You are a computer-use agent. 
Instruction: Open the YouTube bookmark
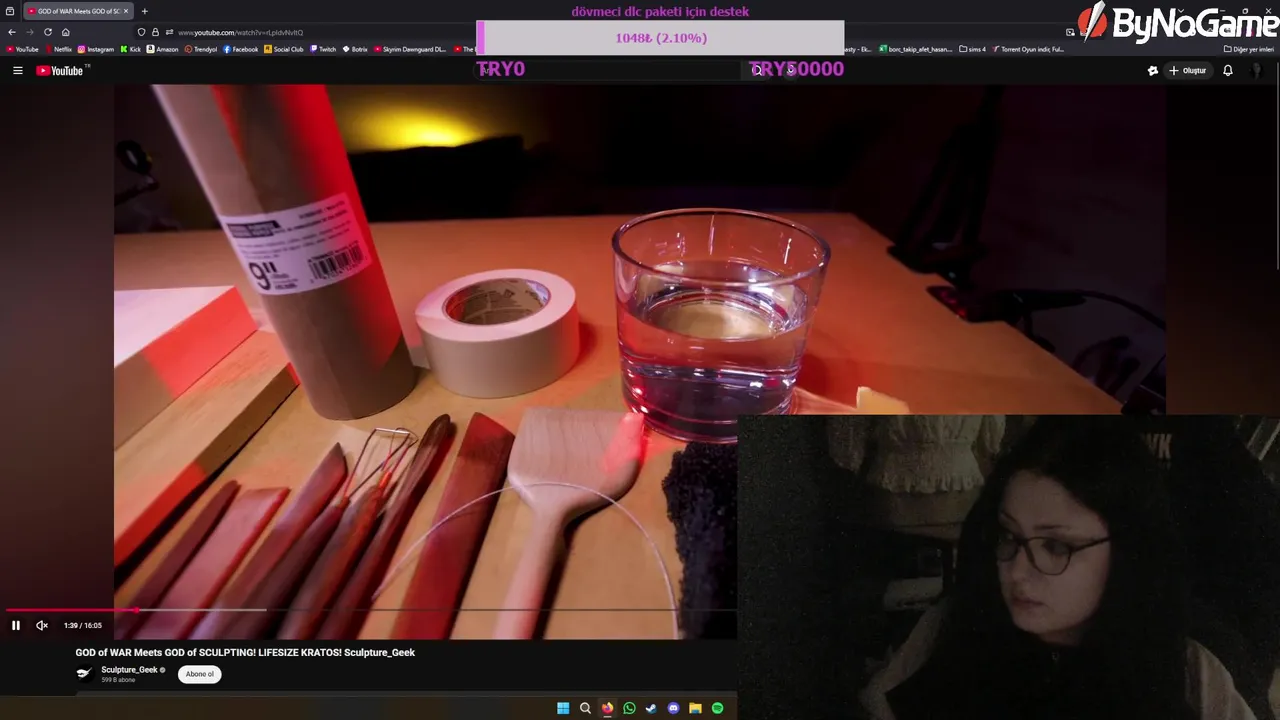click(22, 49)
